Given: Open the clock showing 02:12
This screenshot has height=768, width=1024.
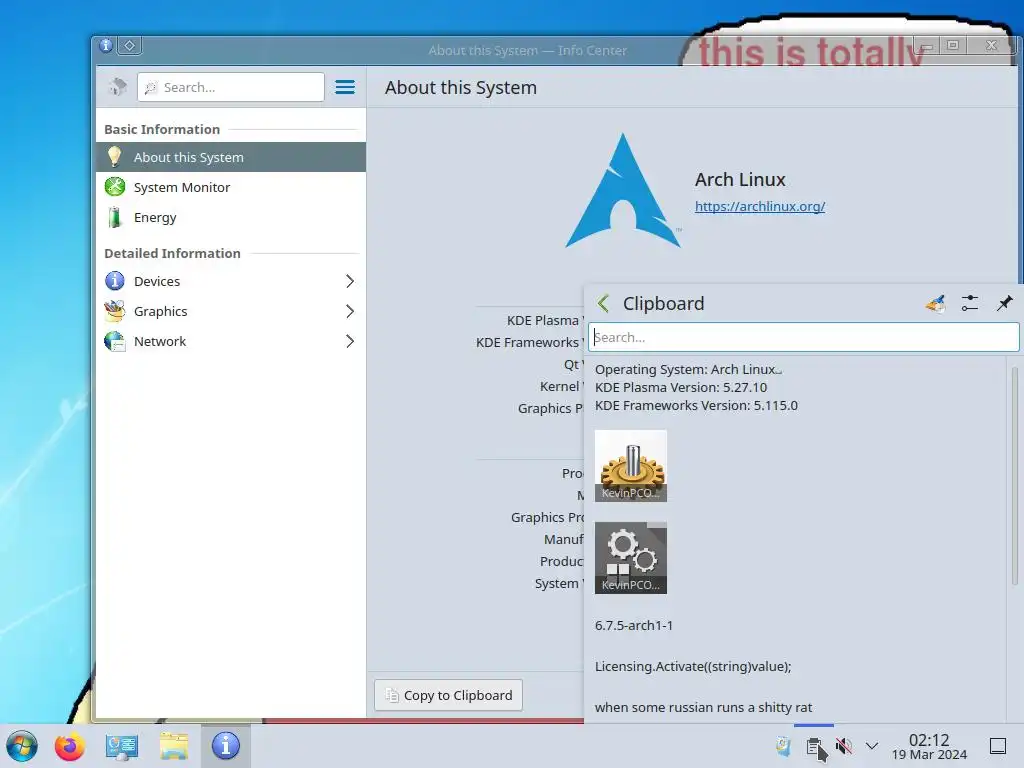Looking at the screenshot, I should point(929,747).
